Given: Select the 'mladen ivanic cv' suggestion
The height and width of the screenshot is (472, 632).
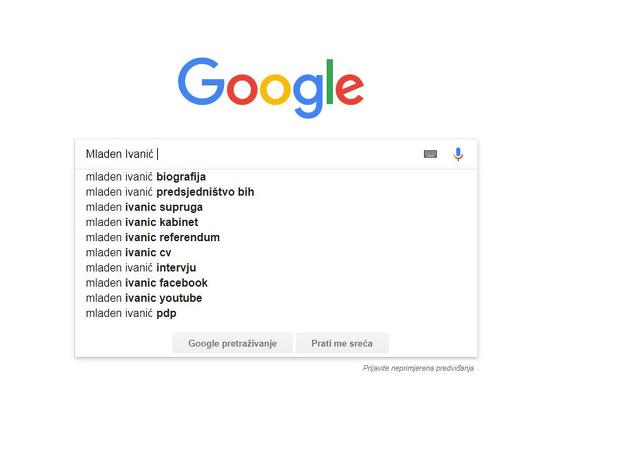Looking at the screenshot, I should [128, 253].
